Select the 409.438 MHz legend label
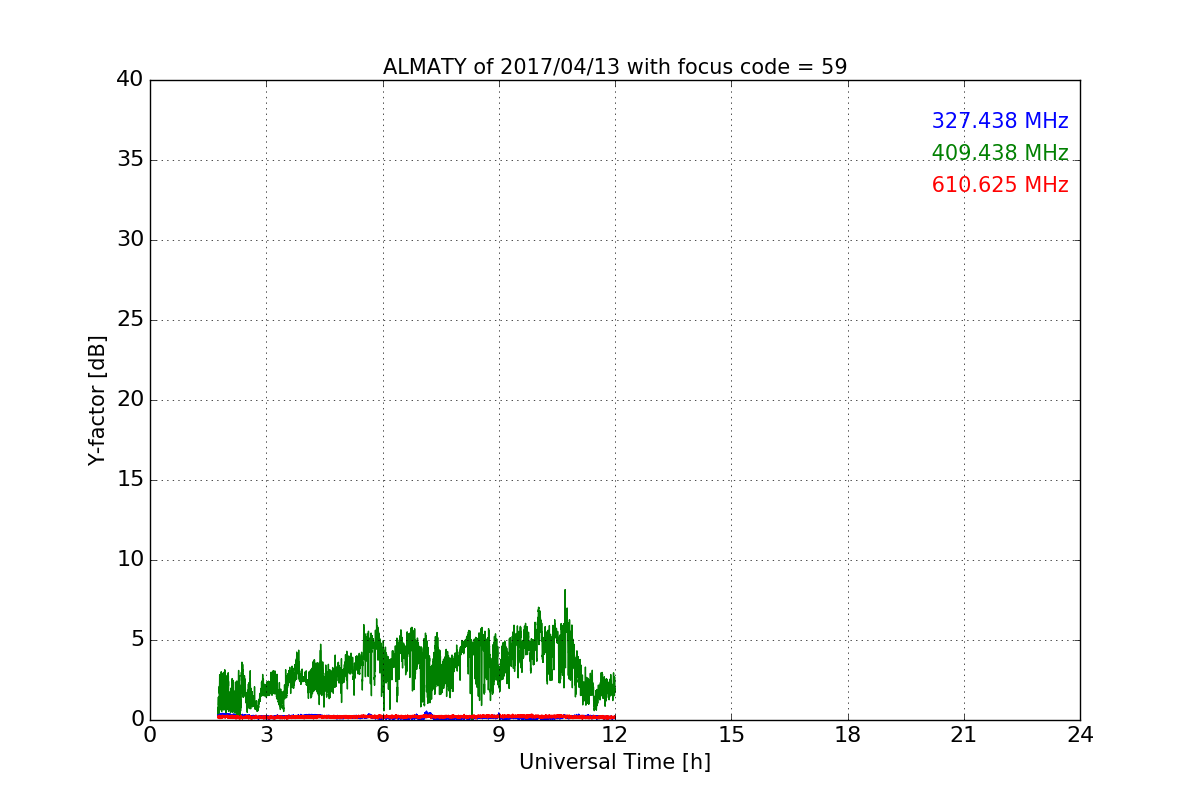This screenshot has height=800, width=1200. 1000,153
